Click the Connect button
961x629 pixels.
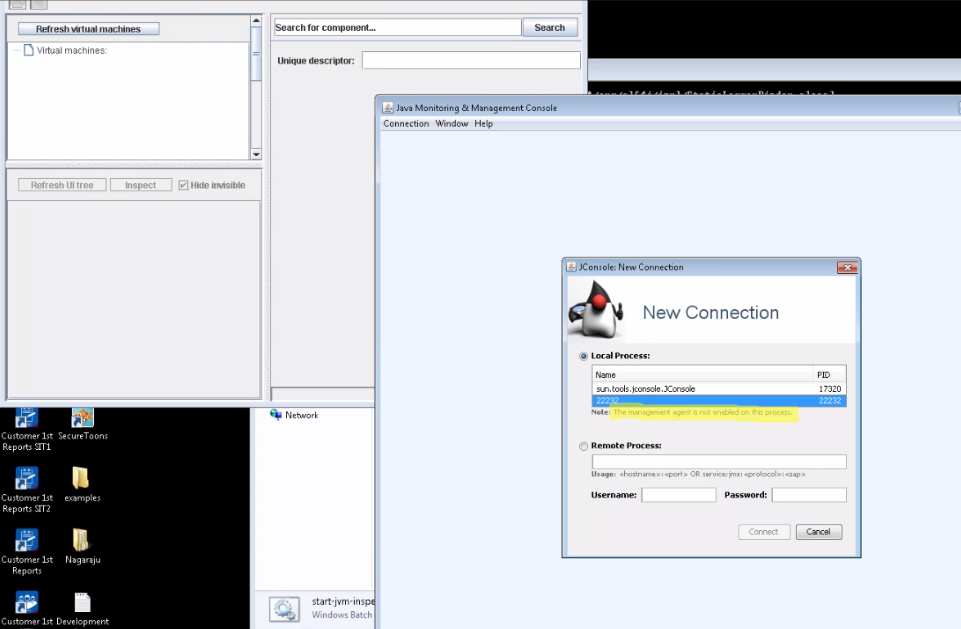point(764,532)
